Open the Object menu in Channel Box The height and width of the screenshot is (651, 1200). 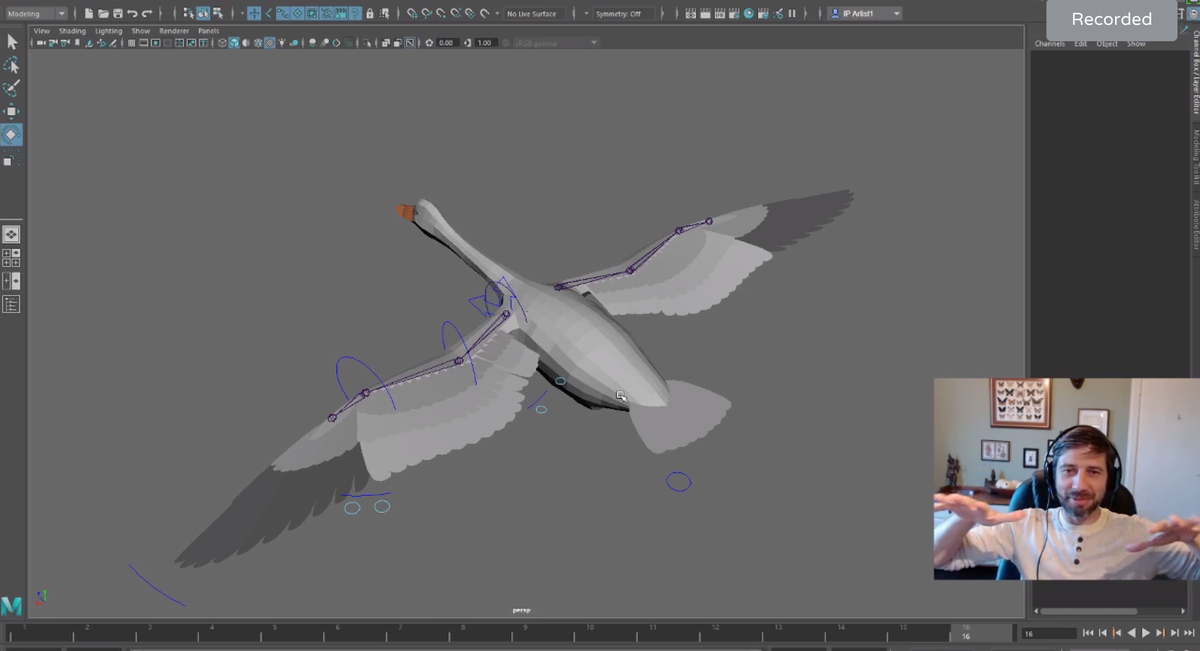coord(1107,44)
